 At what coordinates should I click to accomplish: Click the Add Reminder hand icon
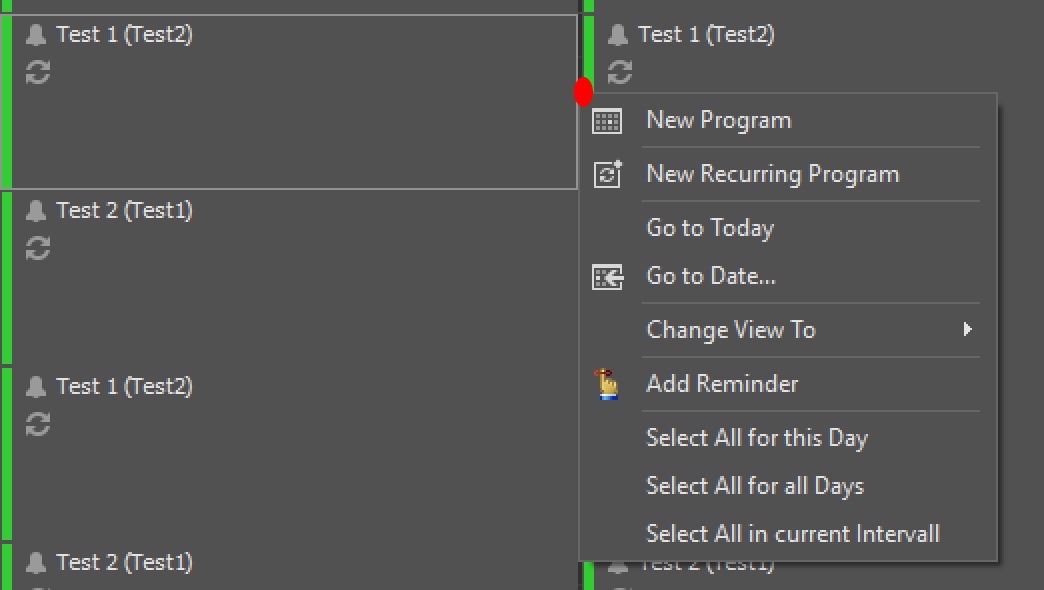[x=607, y=384]
